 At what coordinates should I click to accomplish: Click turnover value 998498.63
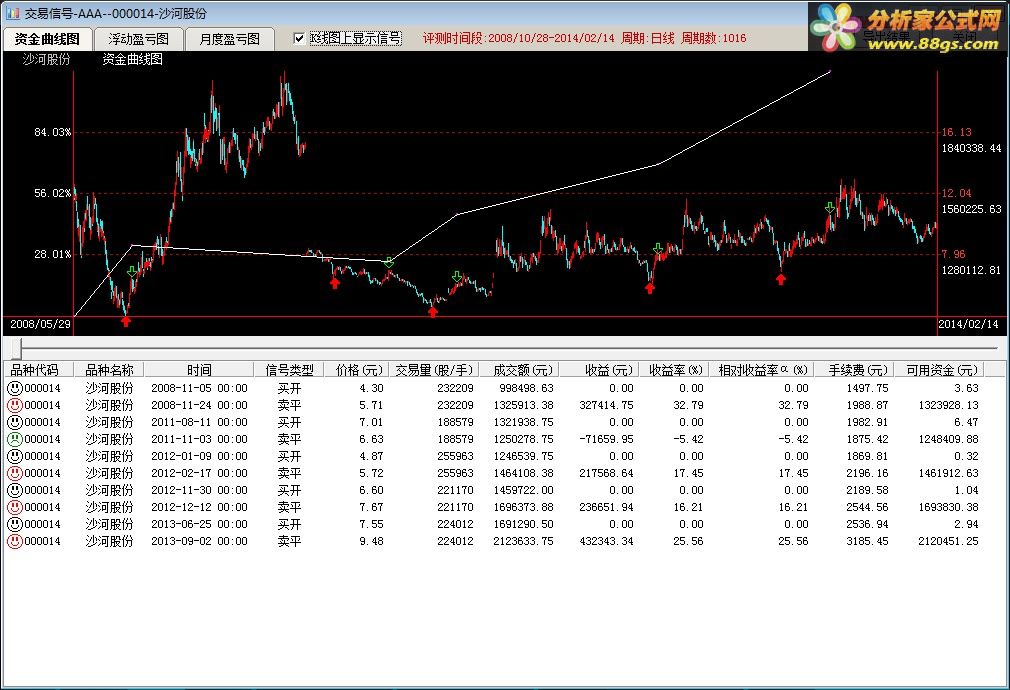[x=526, y=388]
